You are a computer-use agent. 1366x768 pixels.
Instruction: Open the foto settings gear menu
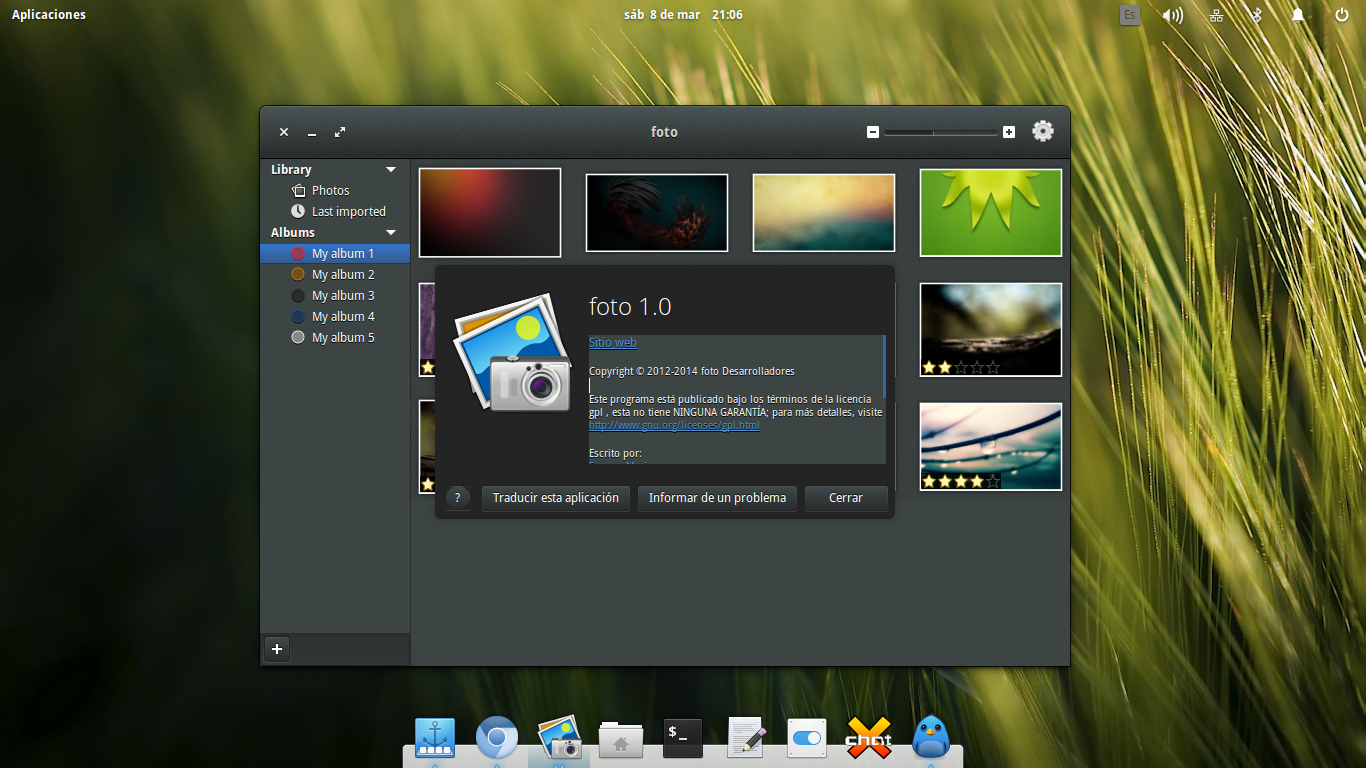tap(1043, 131)
